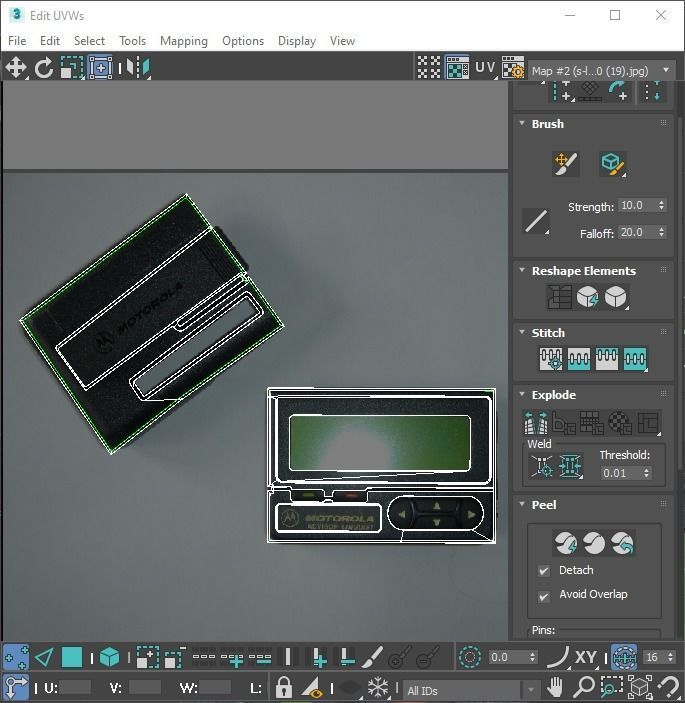685x703 pixels.
Task: Collapse the Peel rollout
Action: click(x=522, y=504)
